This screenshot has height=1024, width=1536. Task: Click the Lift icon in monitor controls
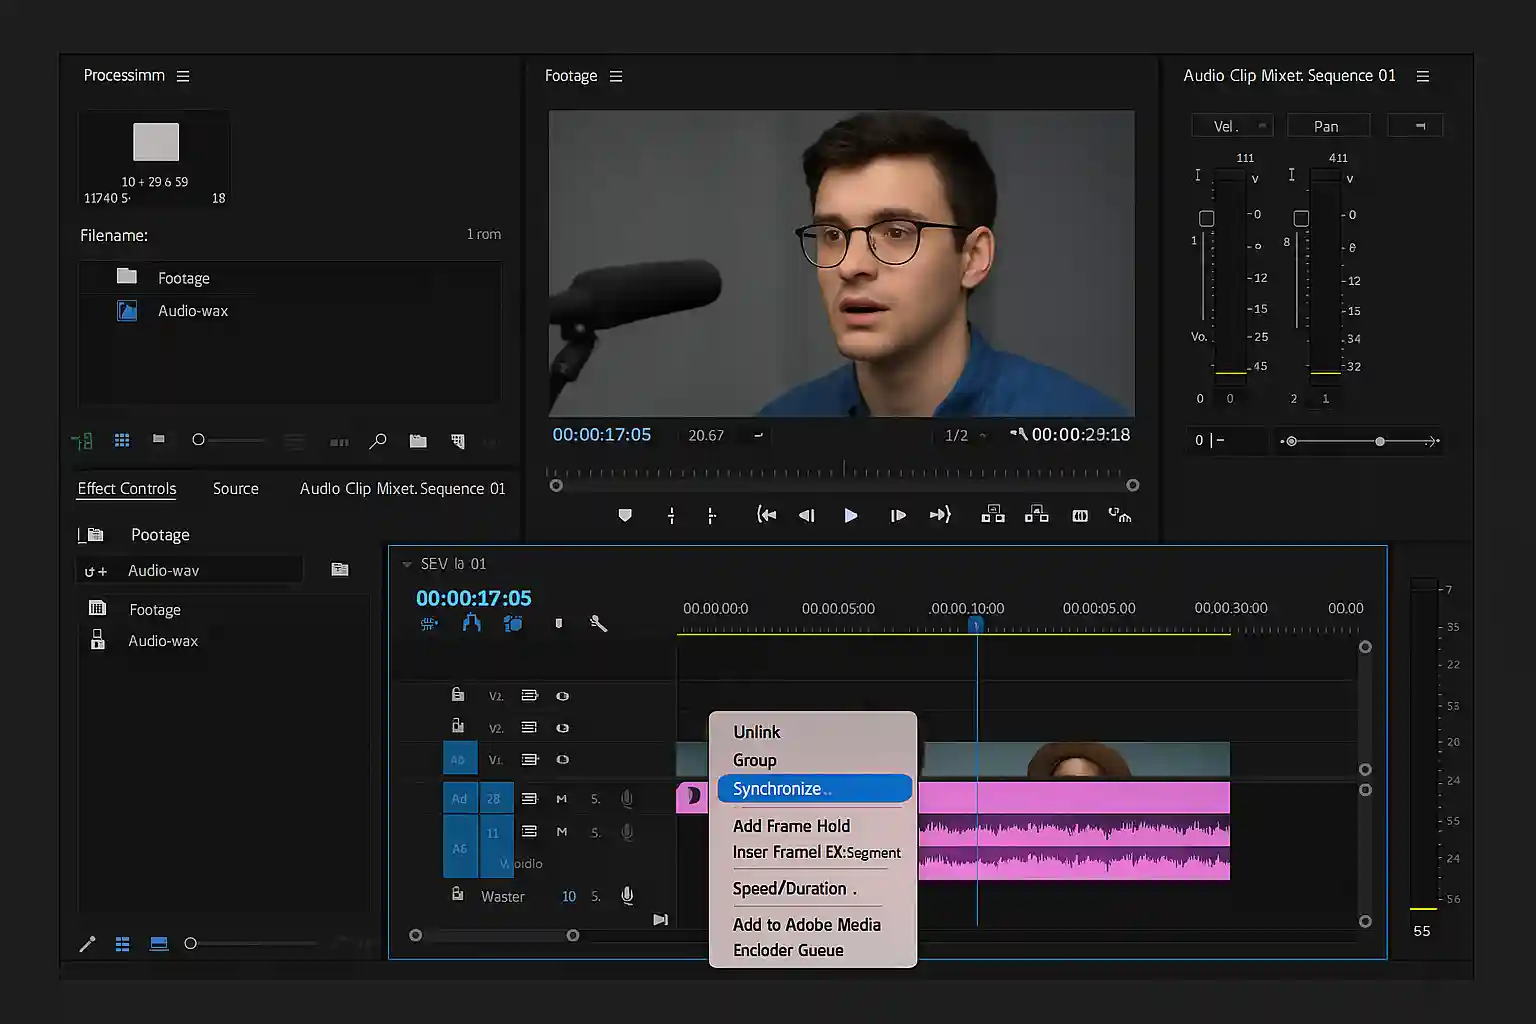coord(992,514)
